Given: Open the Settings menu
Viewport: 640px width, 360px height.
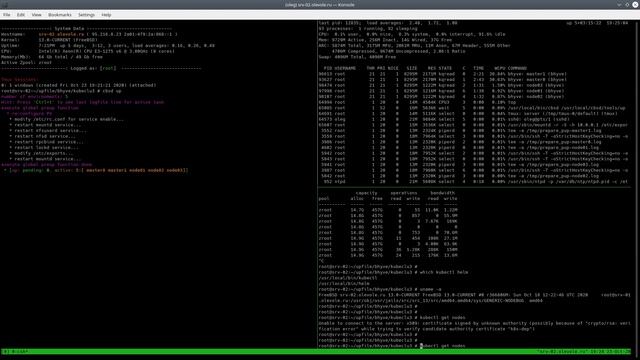Looking at the screenshot, I should pyautogui.click(x=86, y=15).
